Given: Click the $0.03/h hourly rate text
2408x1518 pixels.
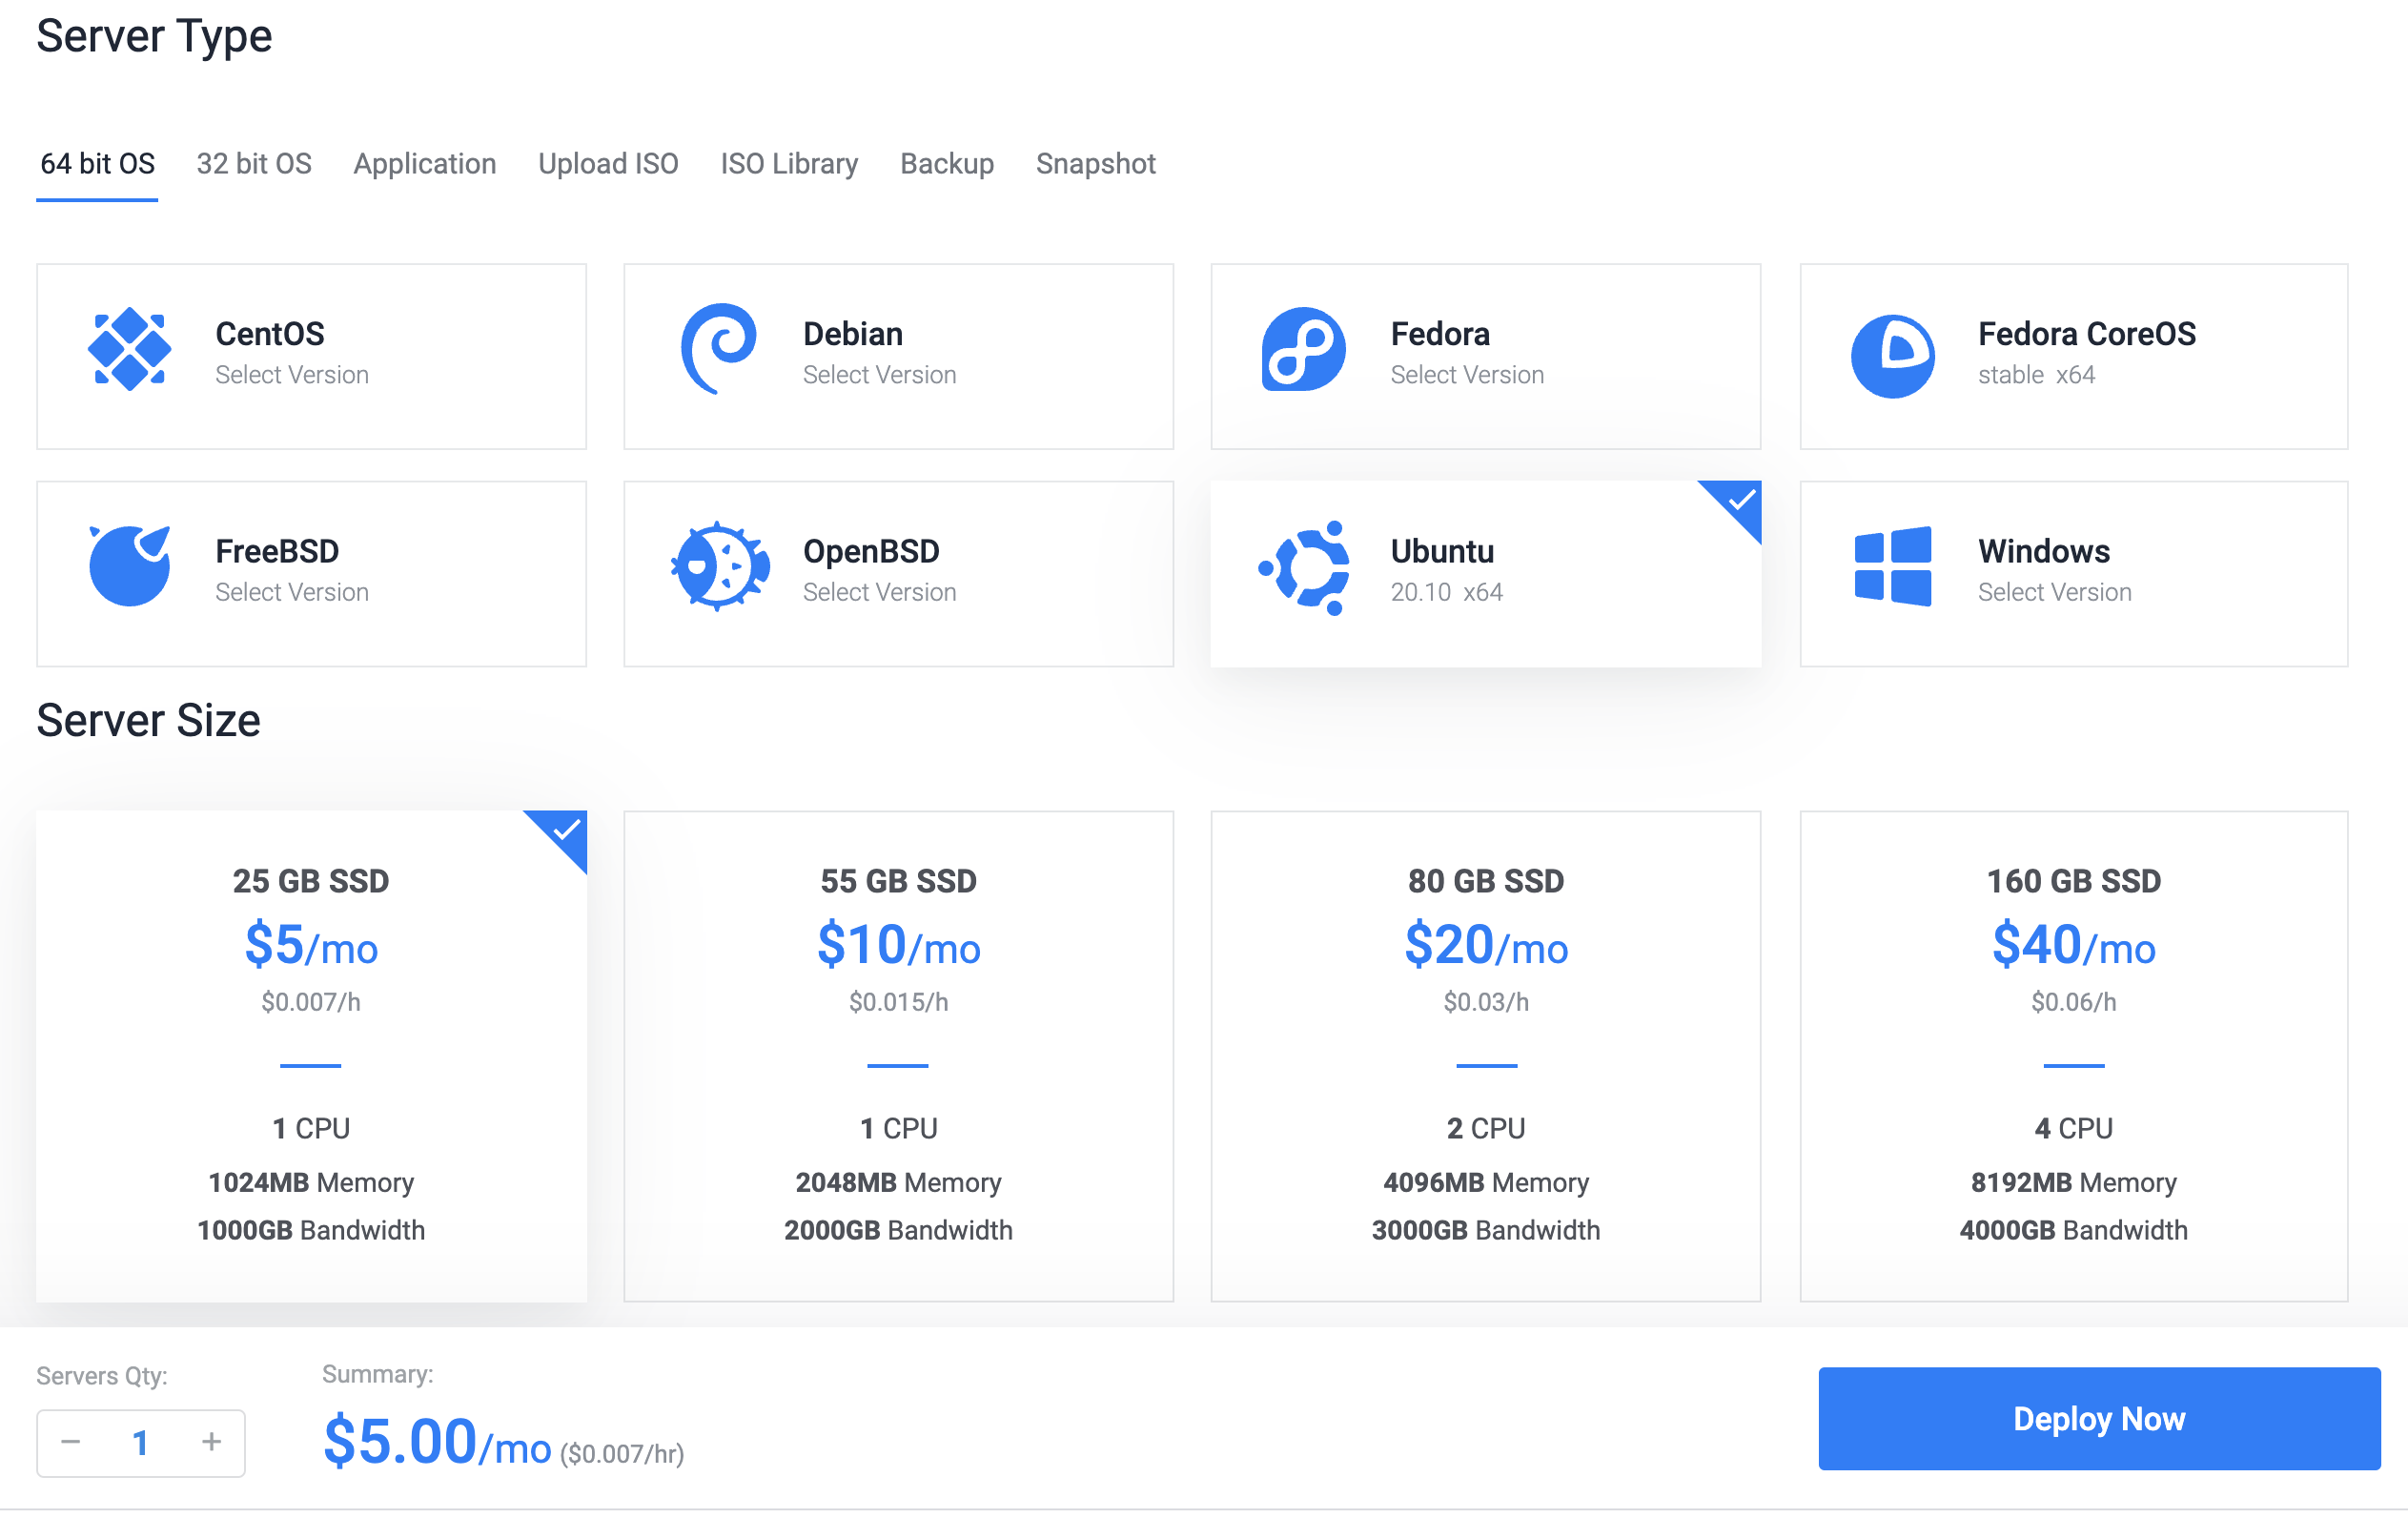Looking at the screenshot, I should [1485, 1002].
